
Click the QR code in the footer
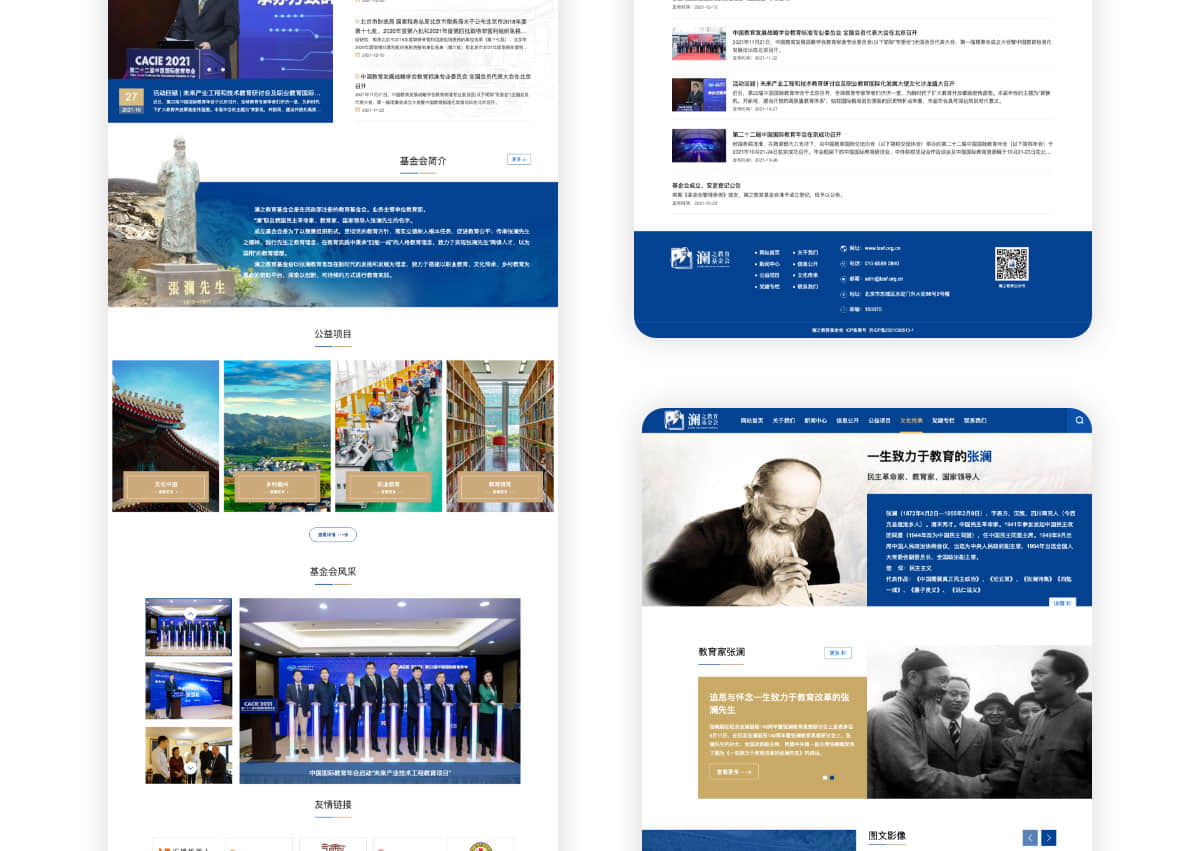(x=1011, y=264)
